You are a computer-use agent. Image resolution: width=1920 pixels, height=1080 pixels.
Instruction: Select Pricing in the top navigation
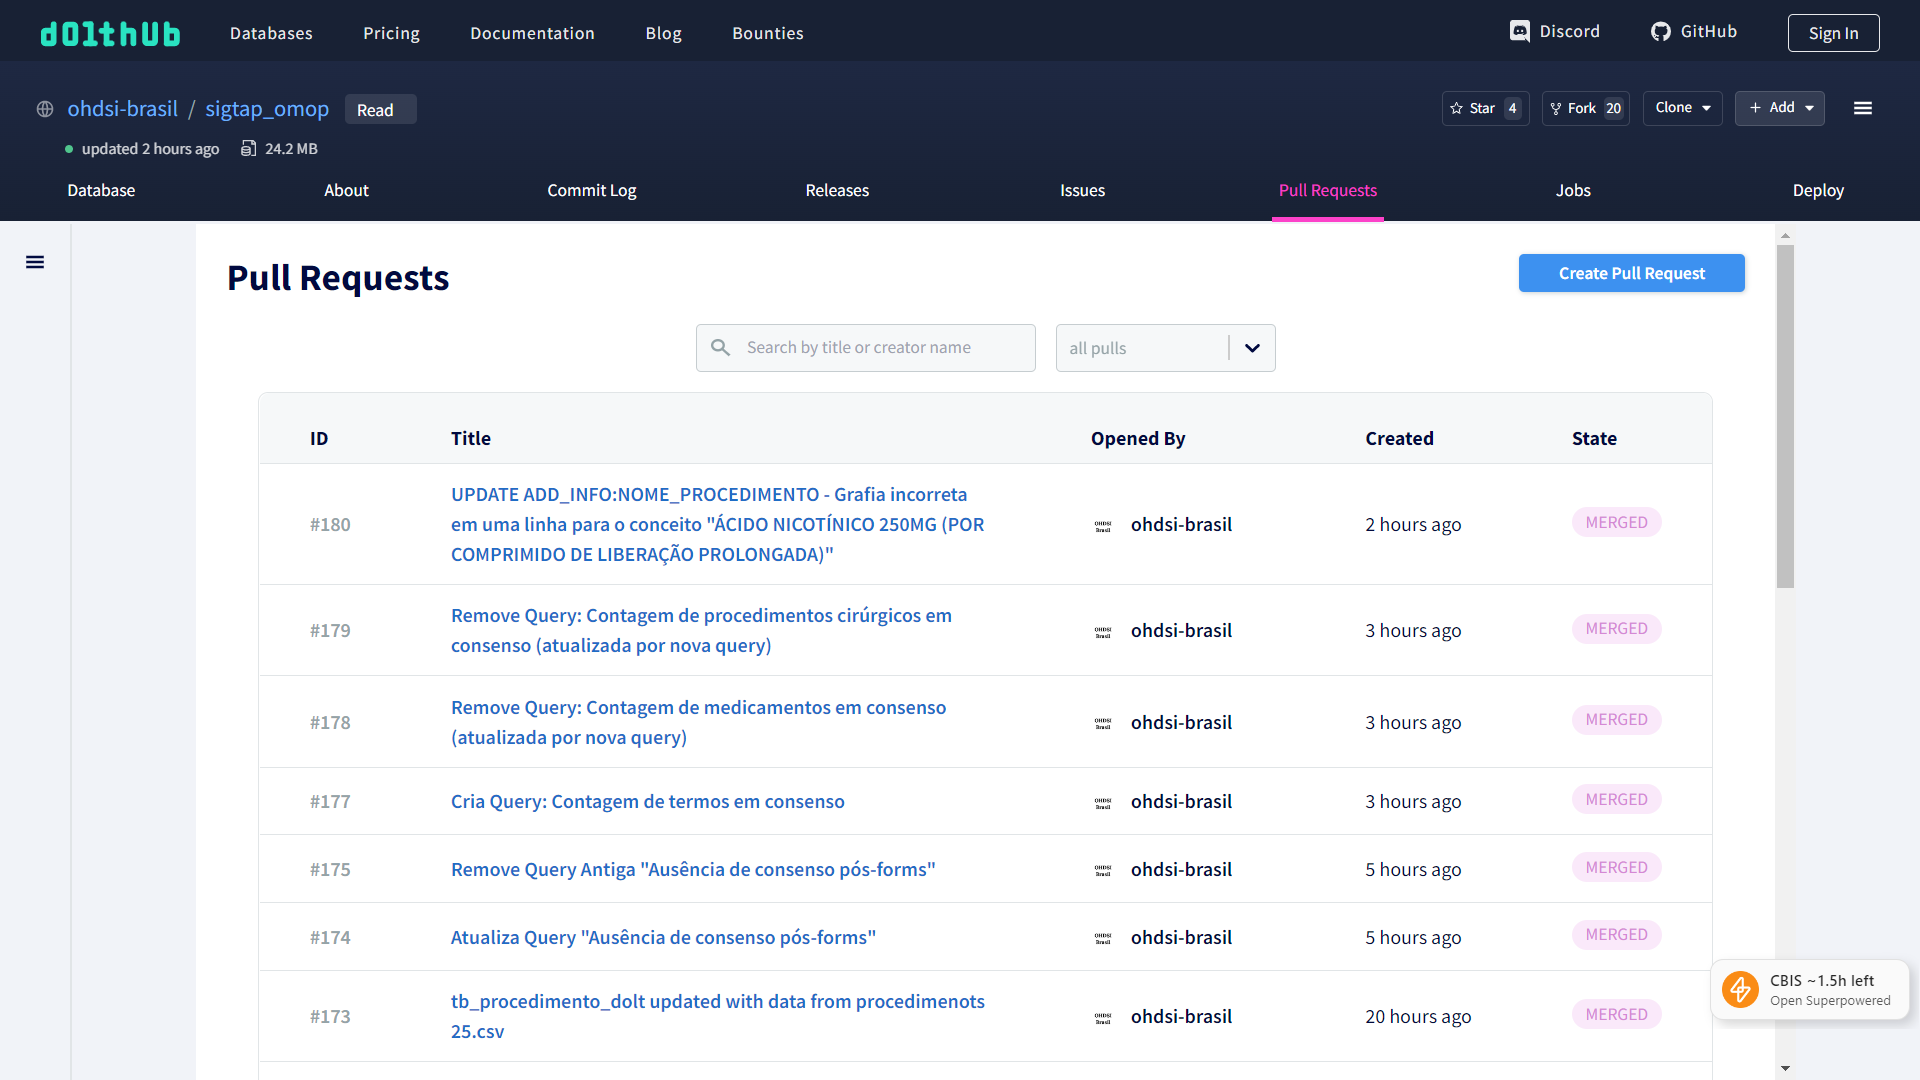coord(390,32)
